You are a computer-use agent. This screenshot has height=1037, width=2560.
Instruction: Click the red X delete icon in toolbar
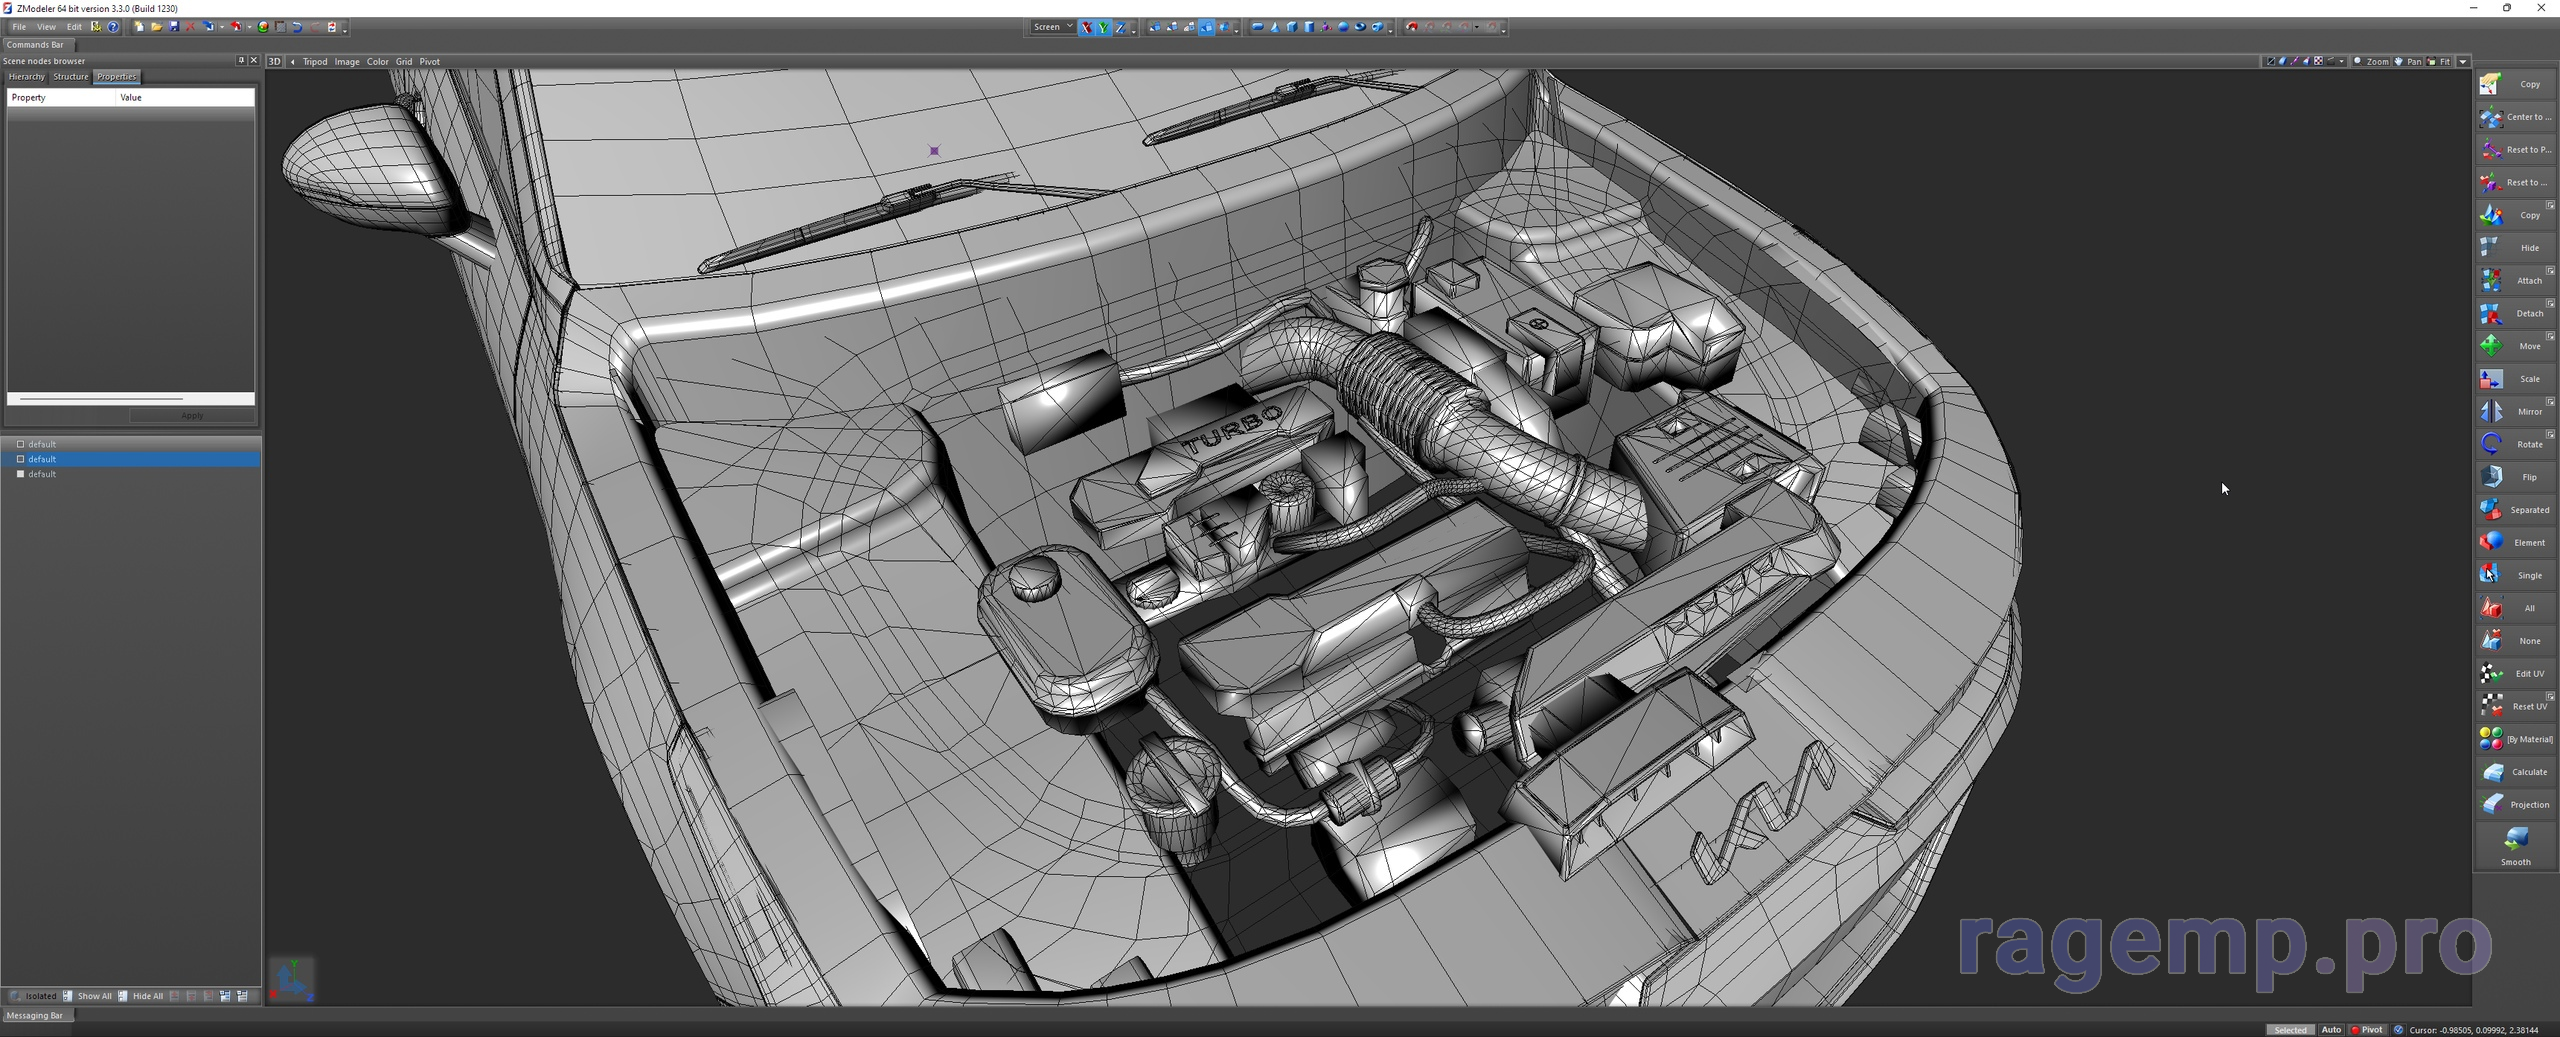tap(190, 27)
